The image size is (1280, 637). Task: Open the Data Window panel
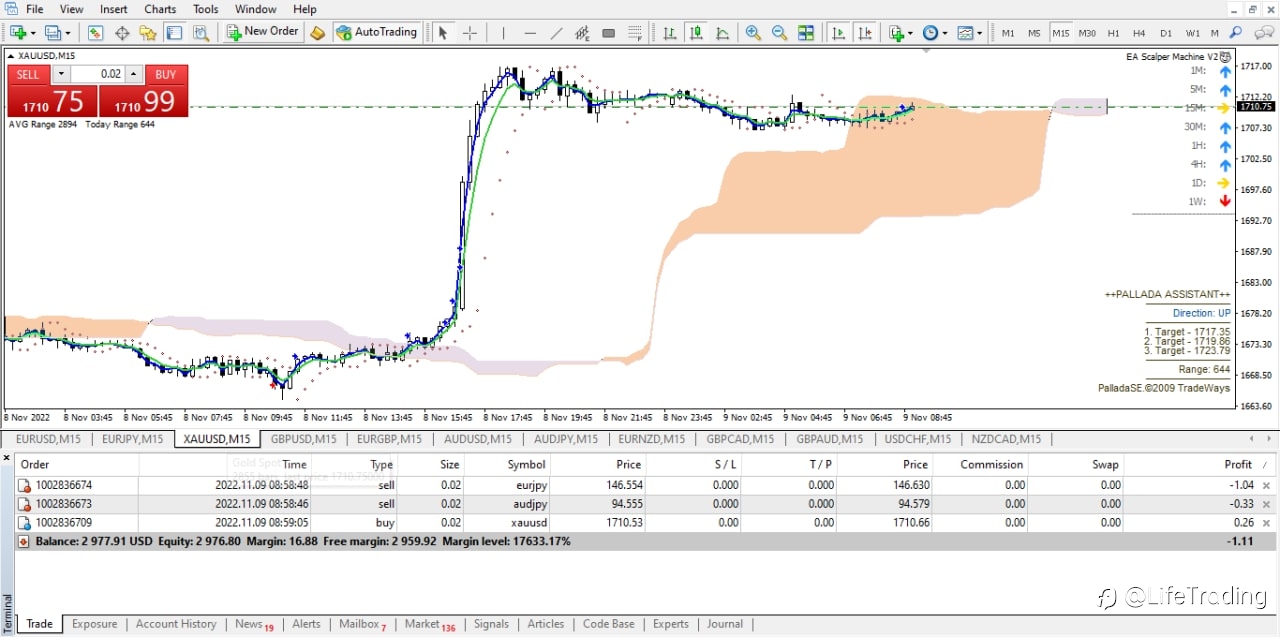(x=122, y=32)
